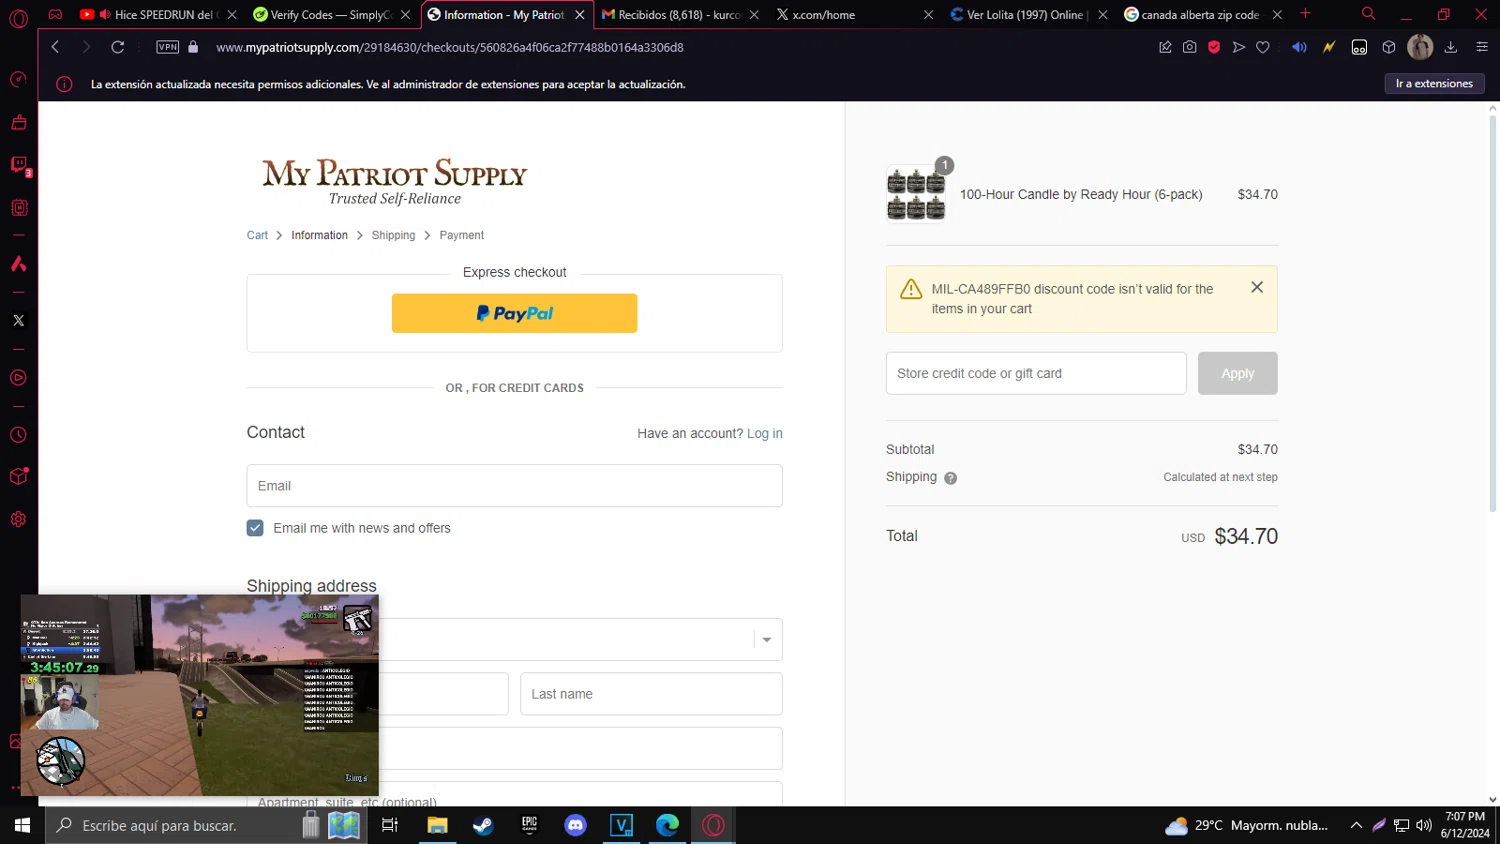Open the X (Twitter) sidebar panel
The image size is (1500, 844).
18,321
